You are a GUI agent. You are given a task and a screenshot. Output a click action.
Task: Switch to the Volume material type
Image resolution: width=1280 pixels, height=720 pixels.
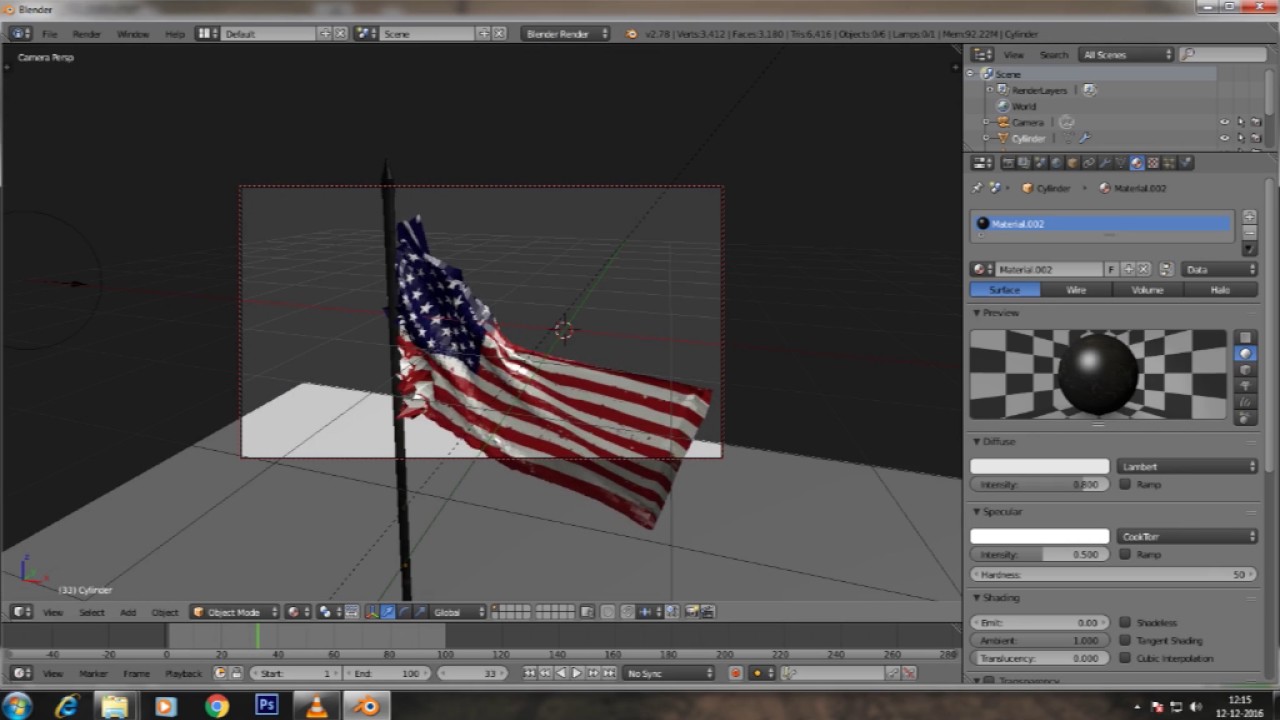(x=1148, y=289)
